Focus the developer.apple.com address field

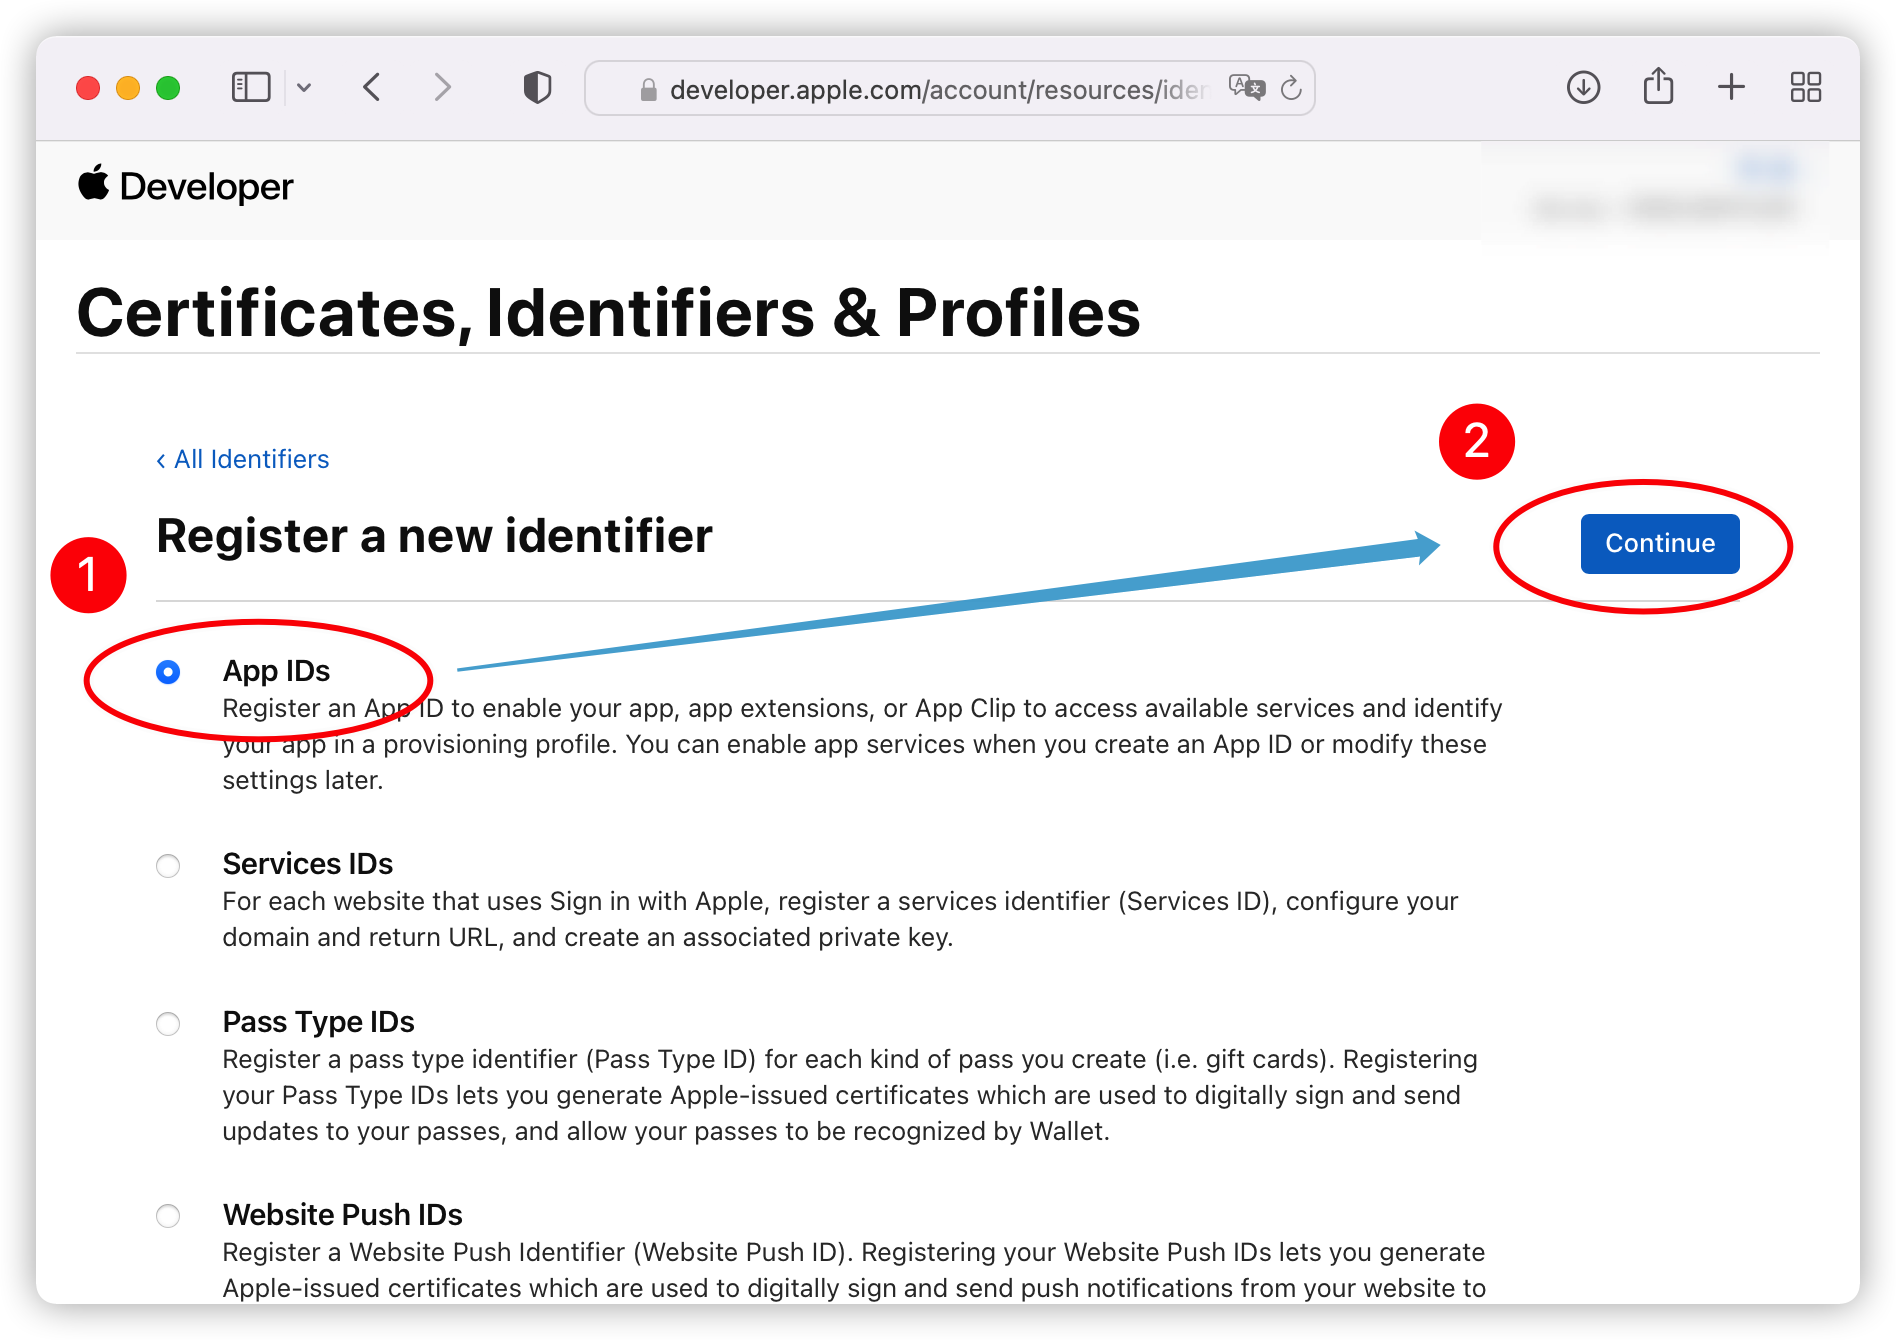click(x=949, y=88)
